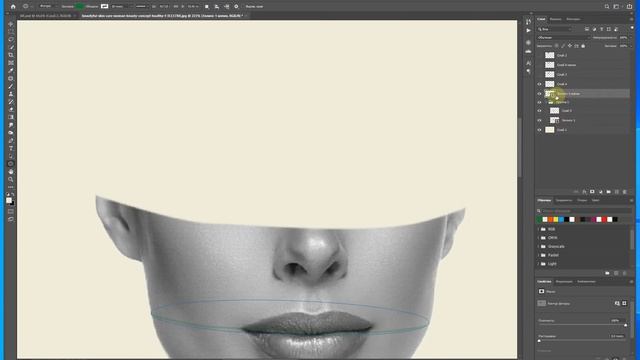640x360 pixels.
Task: Pick the orange swatch in Swatches
Action: point(550,220)
